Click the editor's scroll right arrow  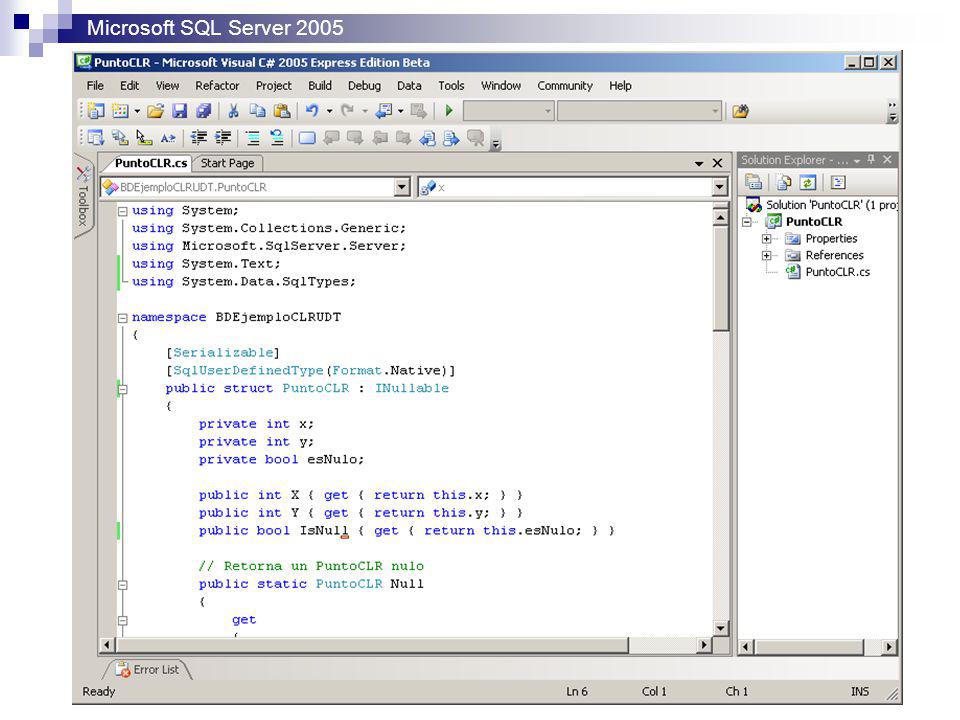[705, 645]
